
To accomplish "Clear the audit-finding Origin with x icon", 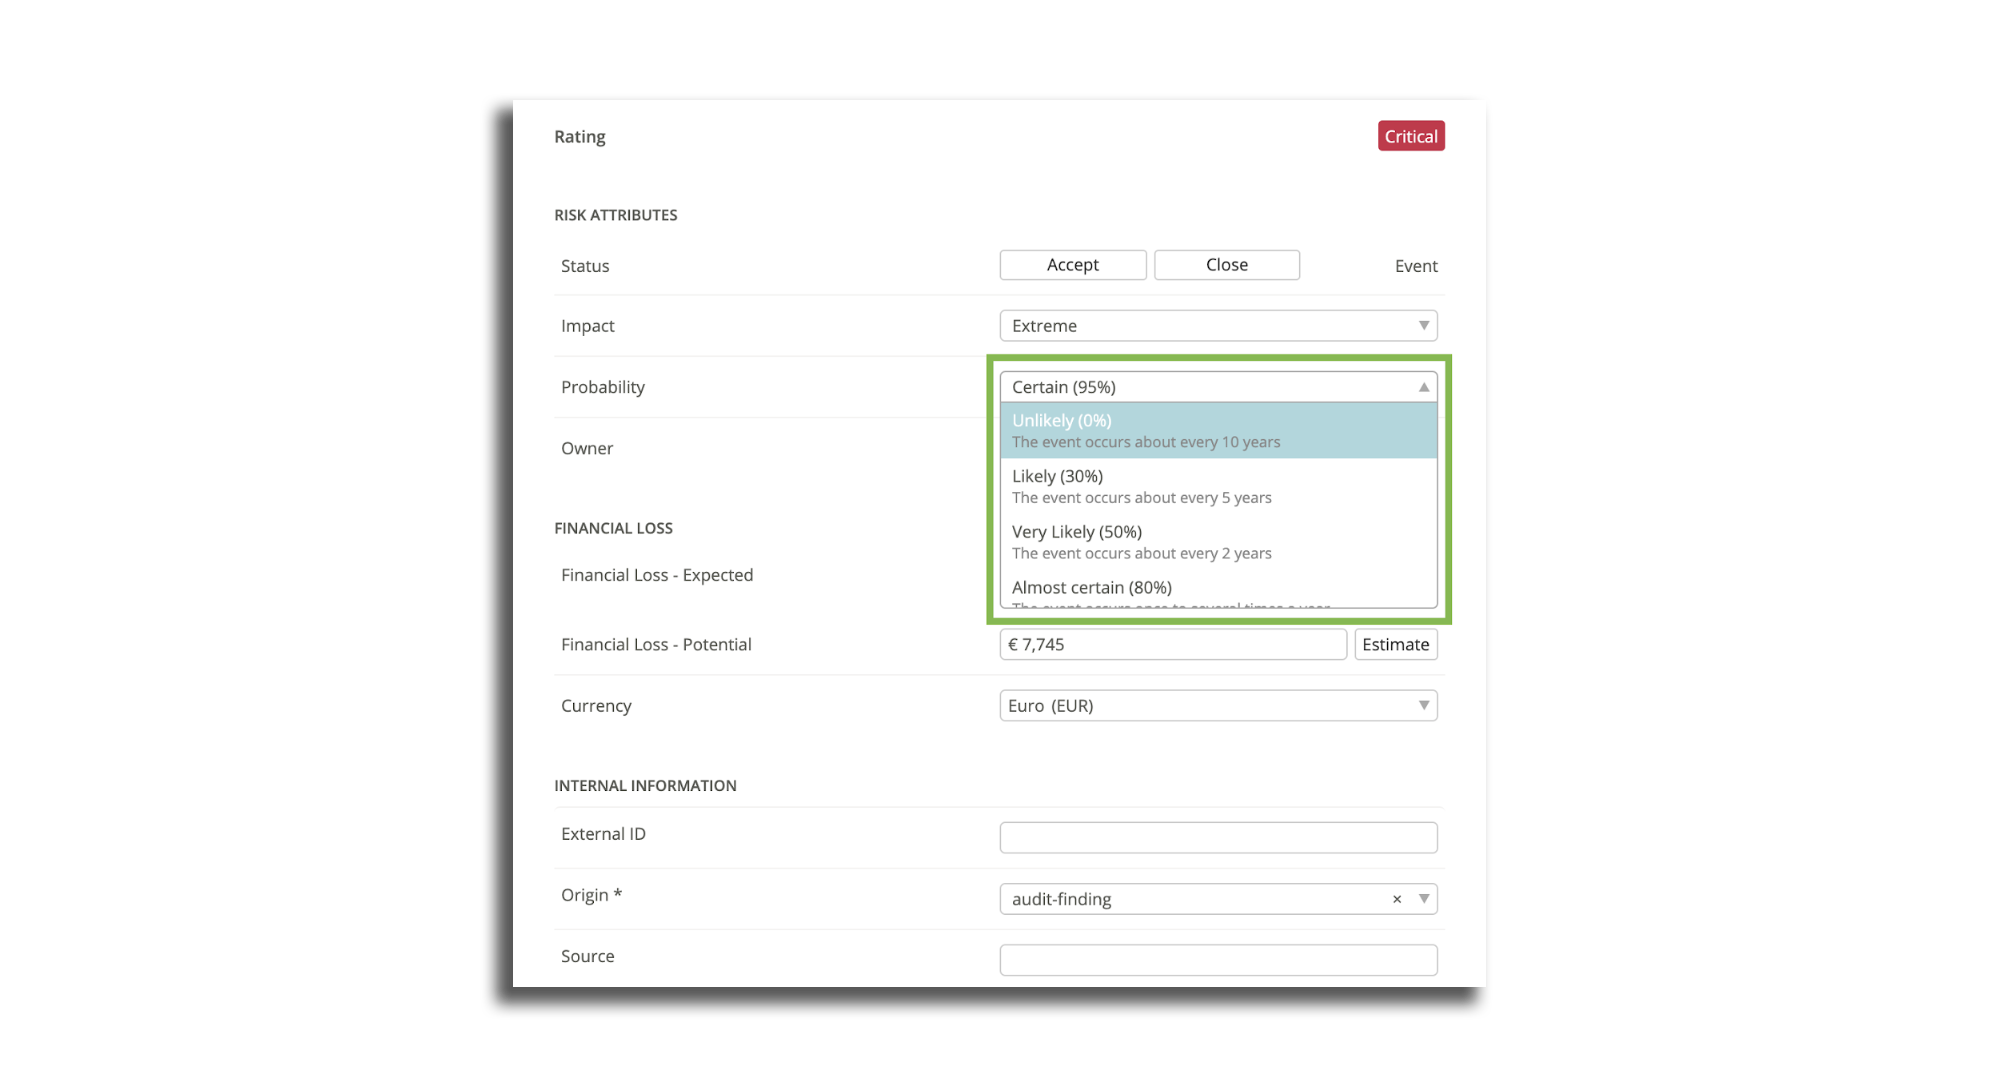I will click(1396, 899).
